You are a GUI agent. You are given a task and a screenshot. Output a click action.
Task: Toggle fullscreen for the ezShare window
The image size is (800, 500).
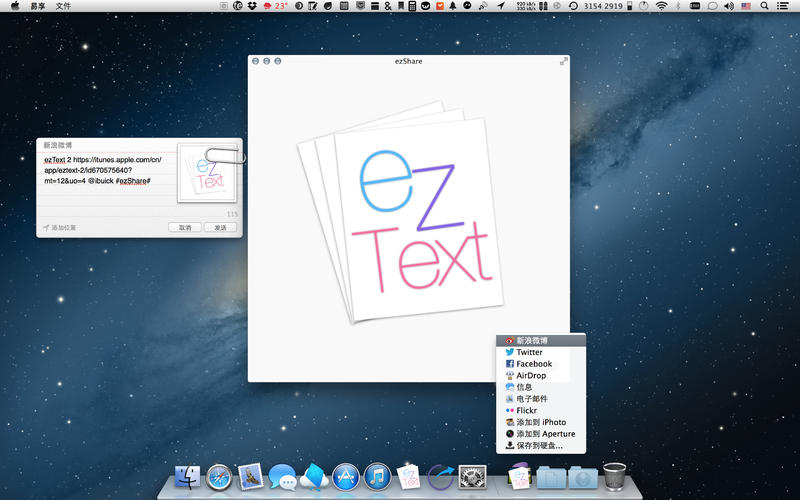click(x=563, y=61)
